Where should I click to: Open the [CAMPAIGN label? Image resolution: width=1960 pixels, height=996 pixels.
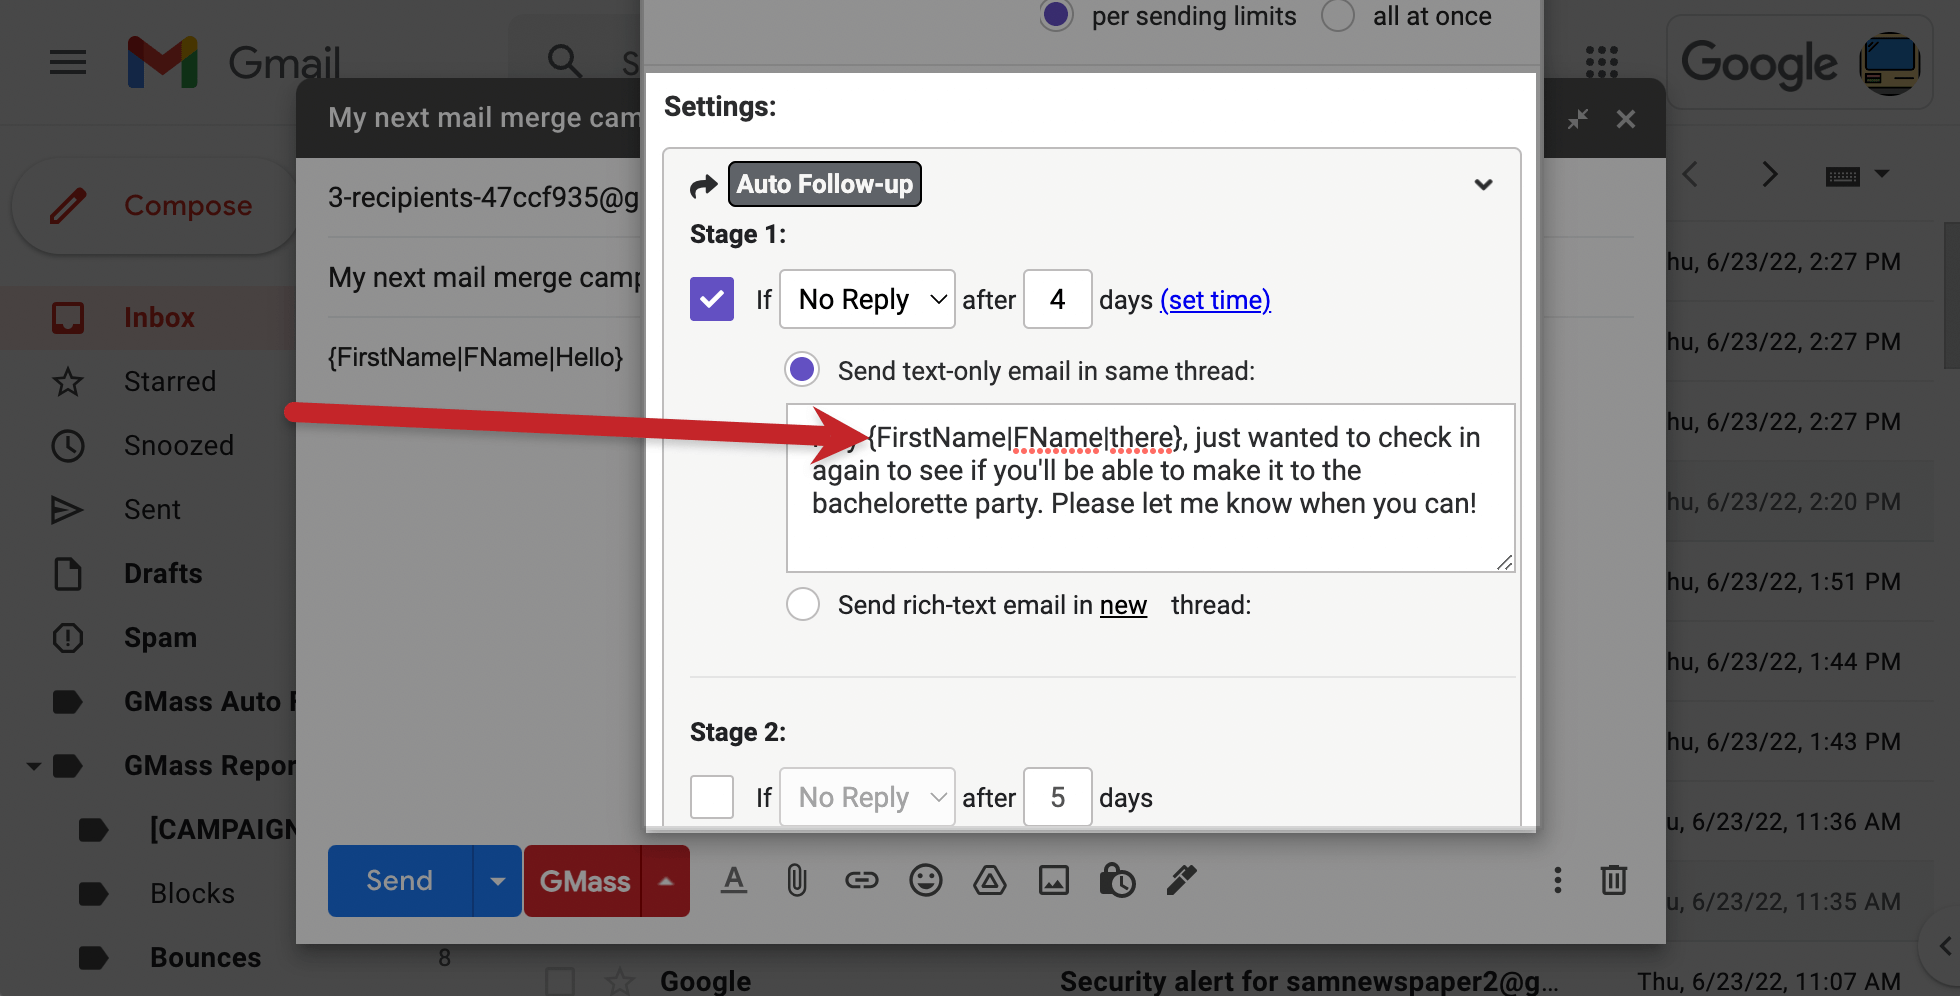click(x=222, y=829)
